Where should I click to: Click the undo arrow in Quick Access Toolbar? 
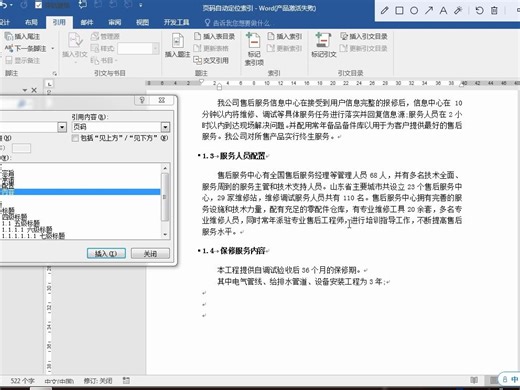[3, 5]
